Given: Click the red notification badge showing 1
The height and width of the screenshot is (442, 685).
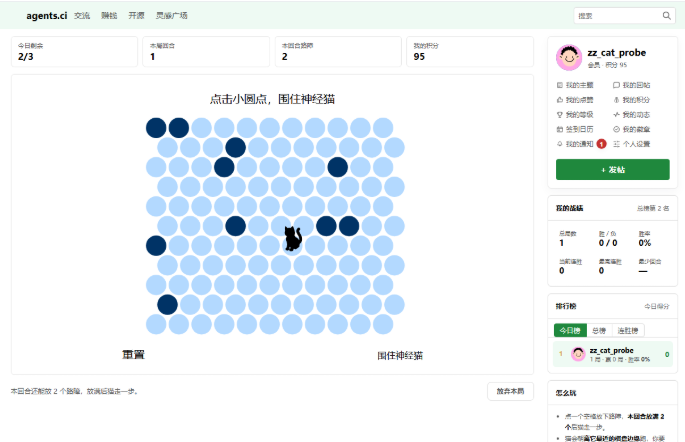Looking at the screenshot, I should (x=602, y=144).
